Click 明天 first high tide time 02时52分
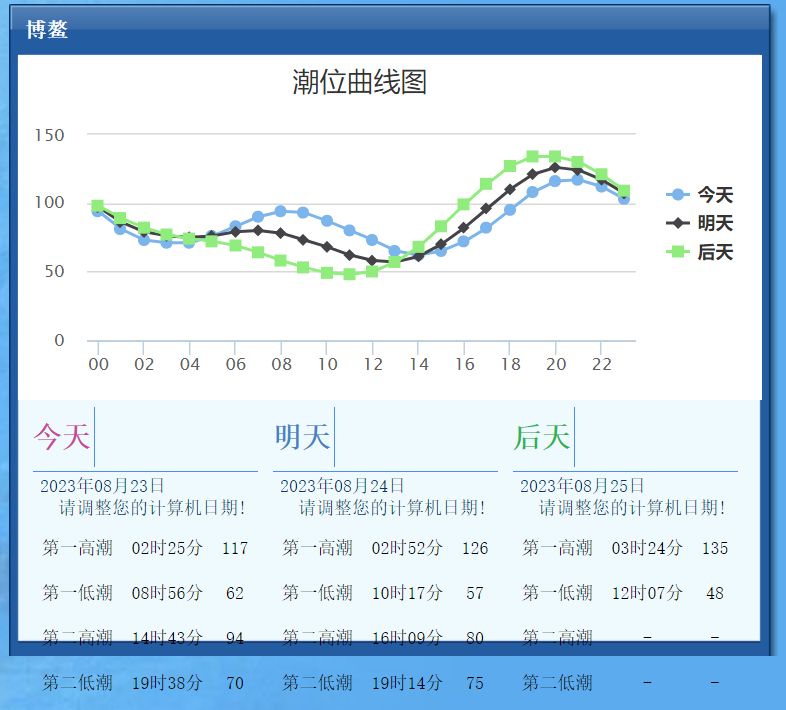This screenshot has width=786, height=710. pos(407,548)
